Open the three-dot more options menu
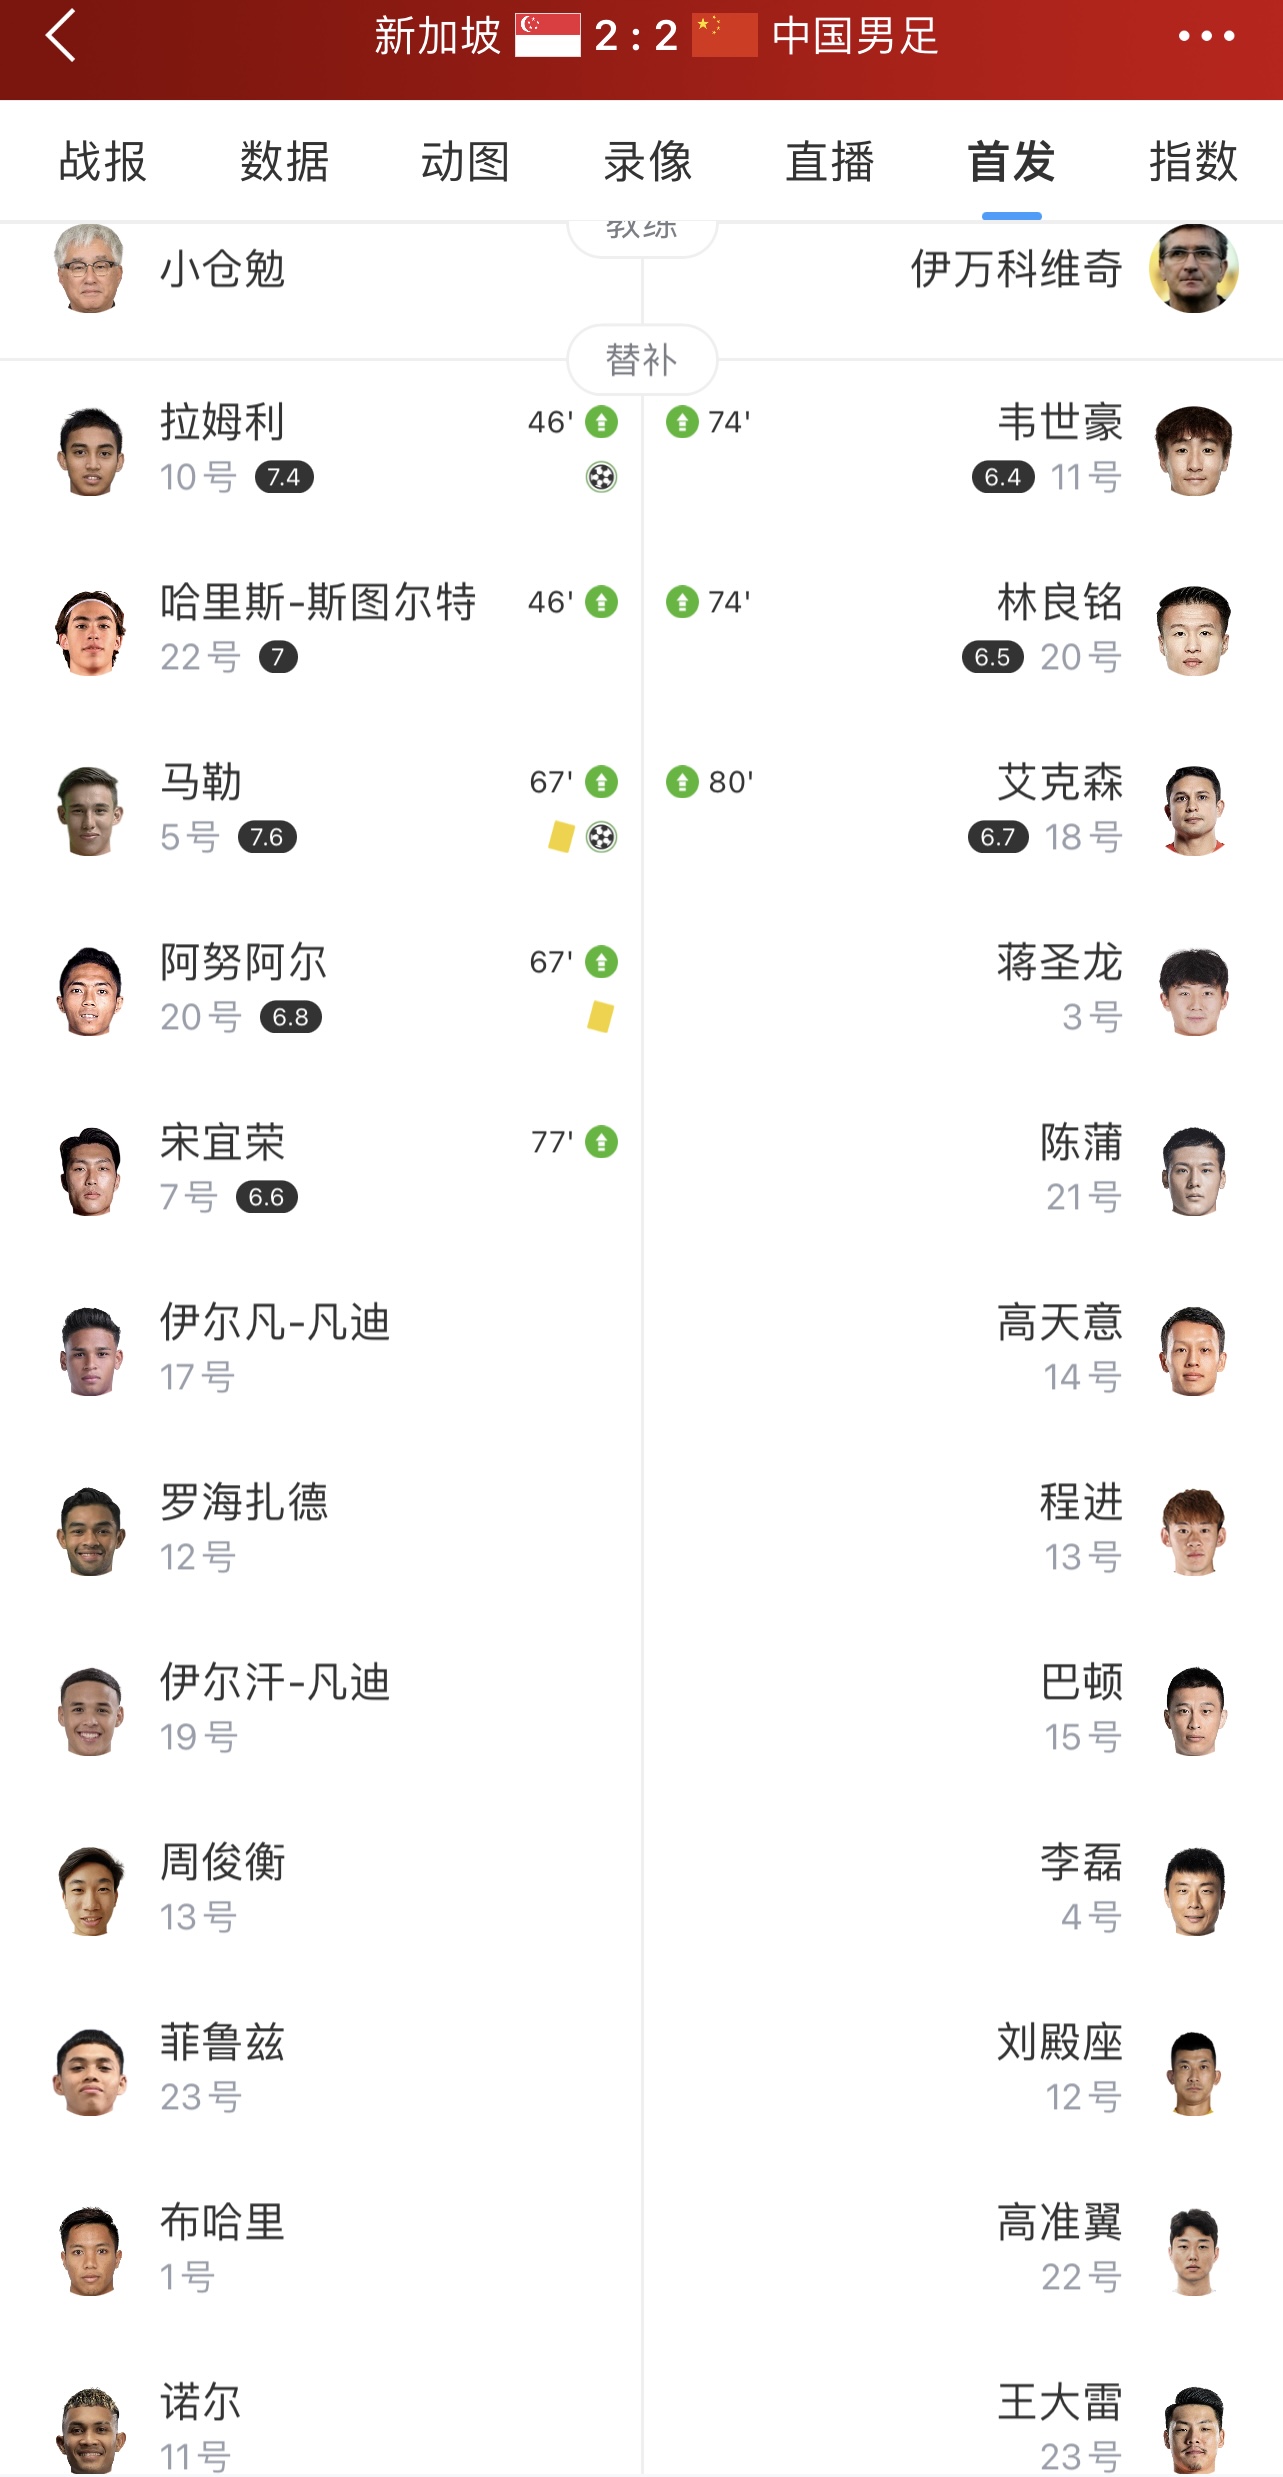This screenshot has height=2477, width=1283. coord(1206,37)
